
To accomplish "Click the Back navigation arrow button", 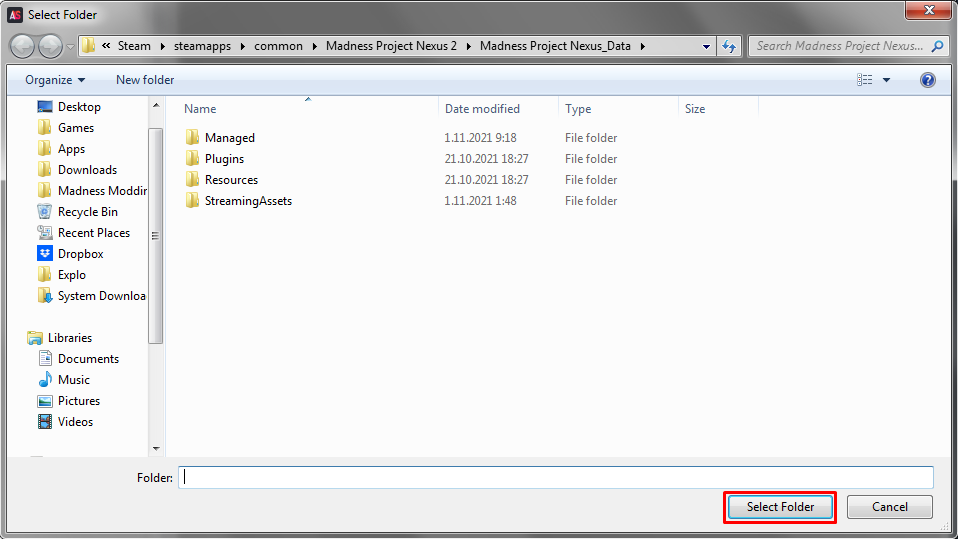I will pyautogui.click(x=23, y=46).
